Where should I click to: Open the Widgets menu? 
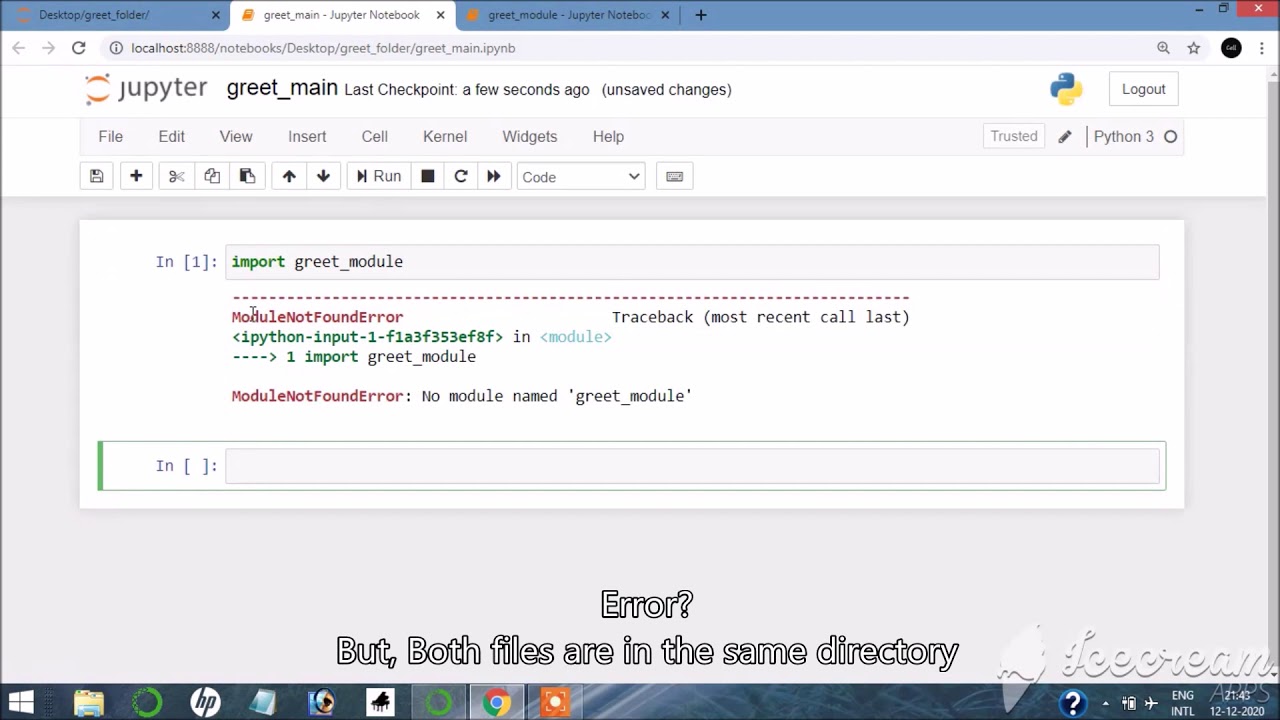click(529, 137)
